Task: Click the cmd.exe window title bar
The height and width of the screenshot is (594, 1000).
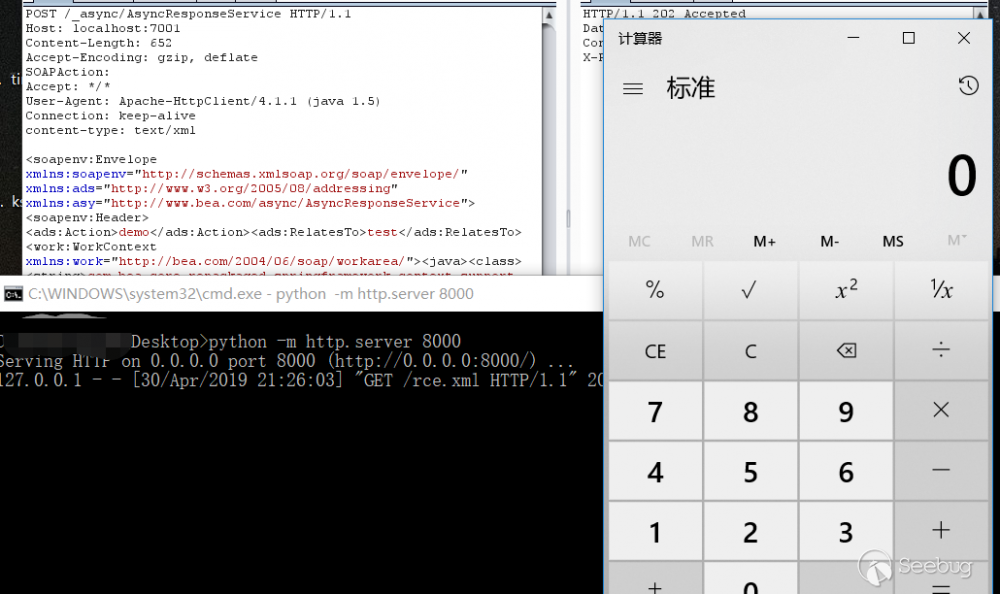Action: [x=300, y=294]
